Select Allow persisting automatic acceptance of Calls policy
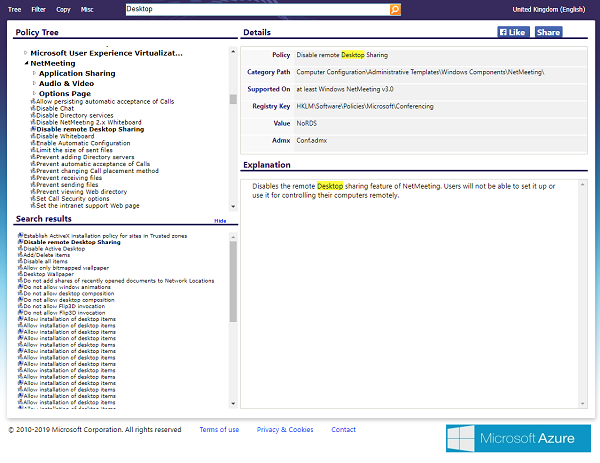 pos(105,101)
